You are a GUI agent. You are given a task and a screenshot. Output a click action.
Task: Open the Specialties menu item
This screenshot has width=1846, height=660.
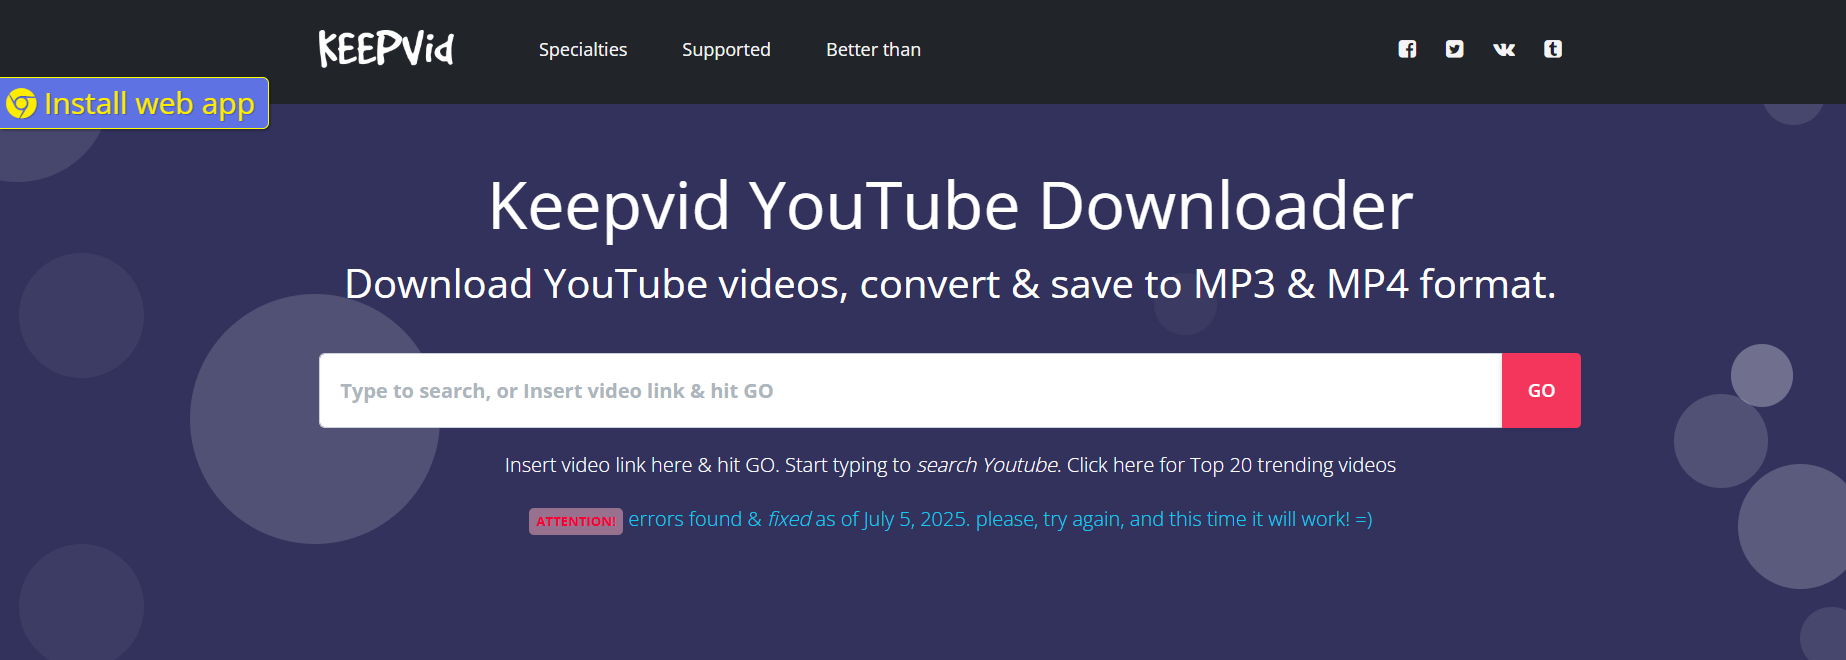pyautogui.click(x=583, y=49)
